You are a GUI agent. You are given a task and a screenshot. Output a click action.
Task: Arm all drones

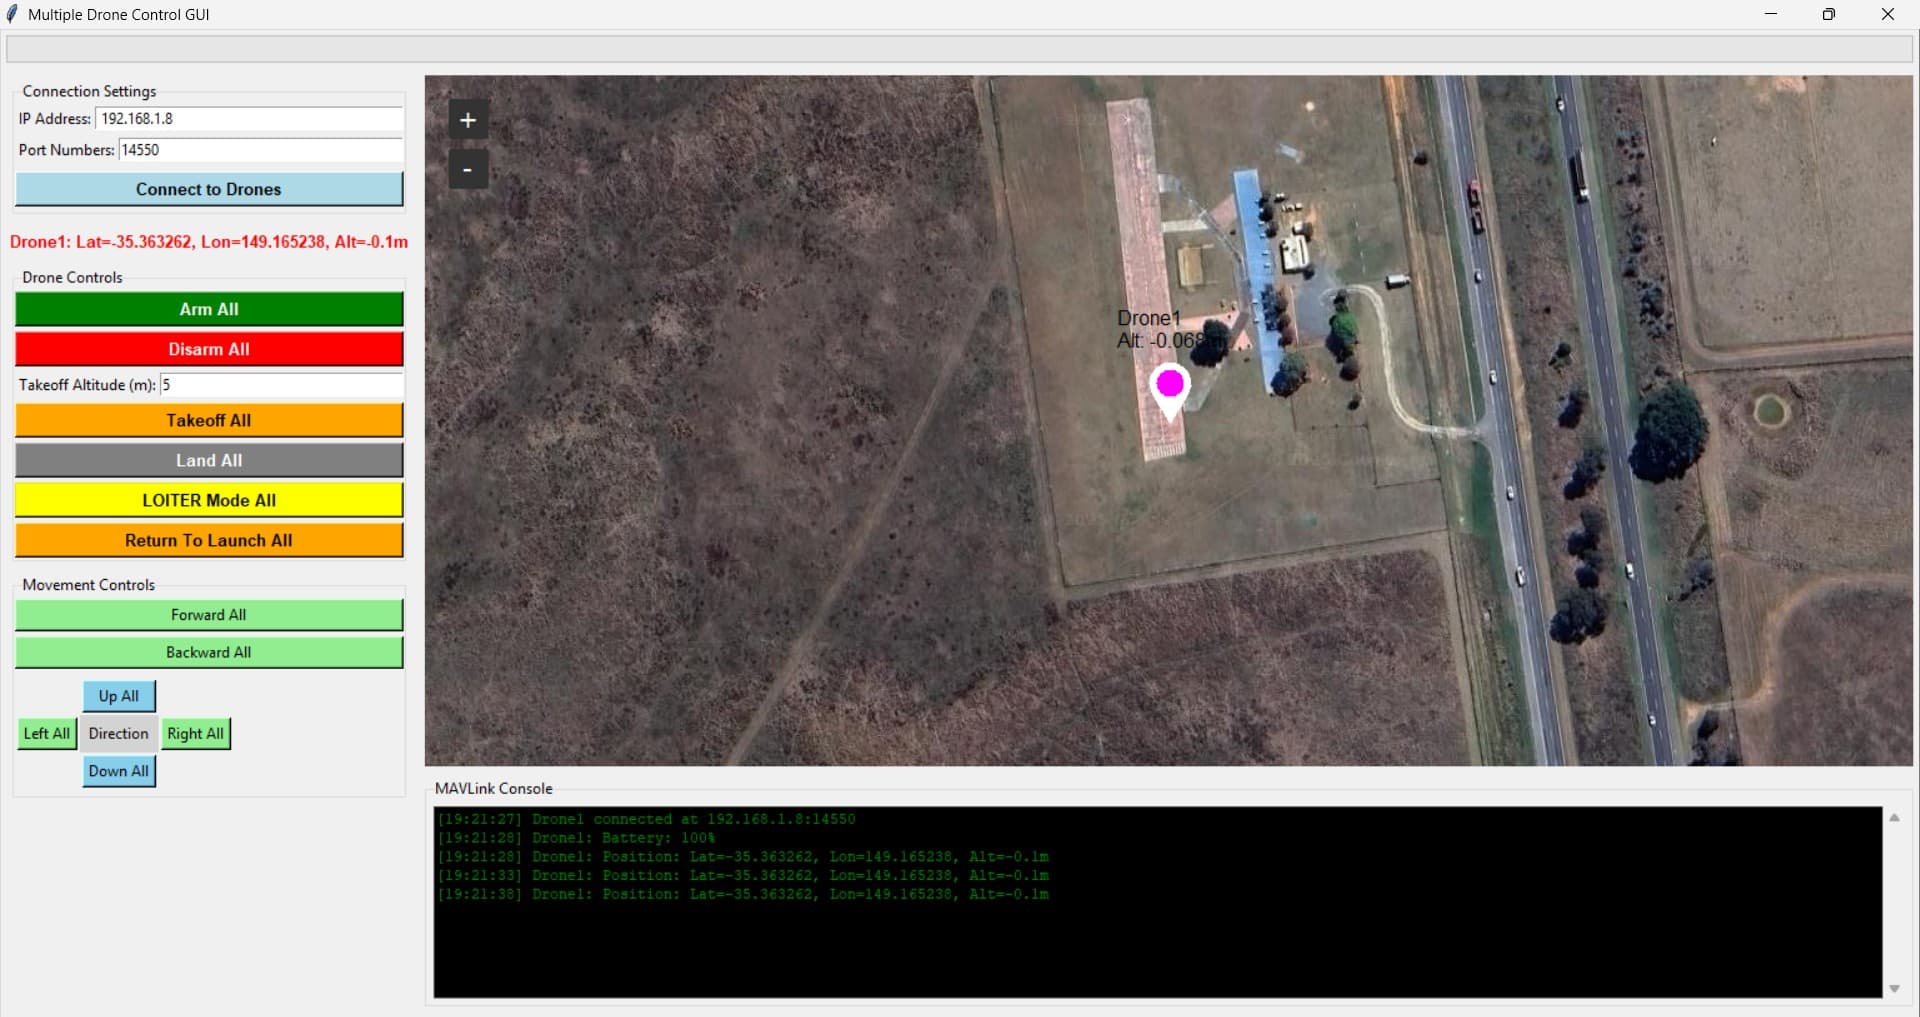[x=208, y=309]
